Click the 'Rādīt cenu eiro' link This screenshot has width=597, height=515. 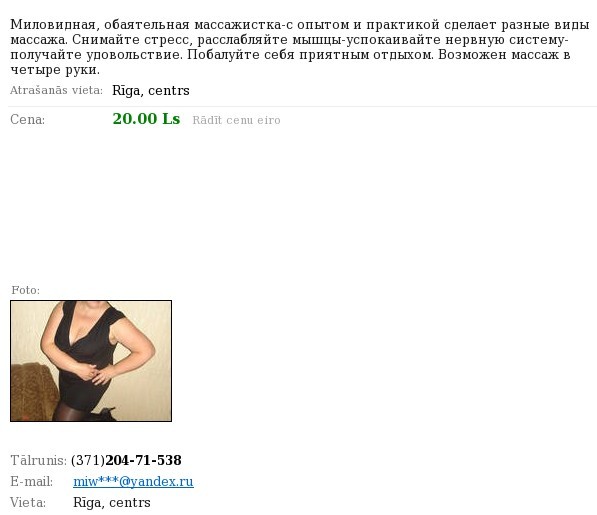[236, 120]
